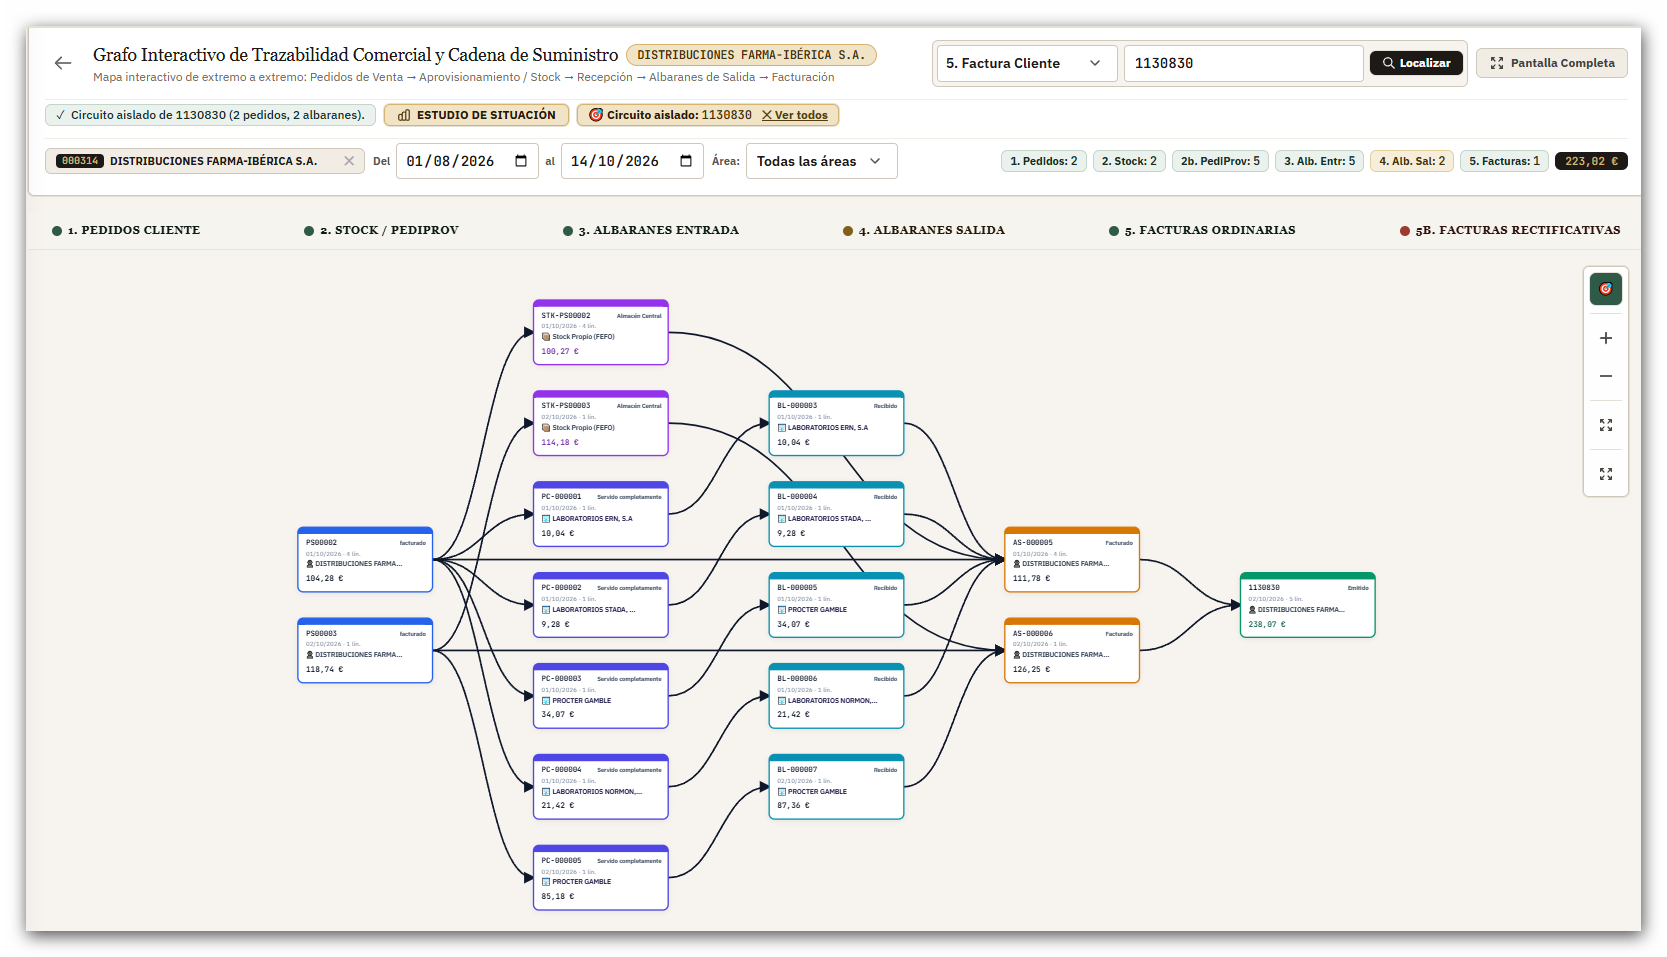Click the start date field 01/08/2026

pos(467,161)
